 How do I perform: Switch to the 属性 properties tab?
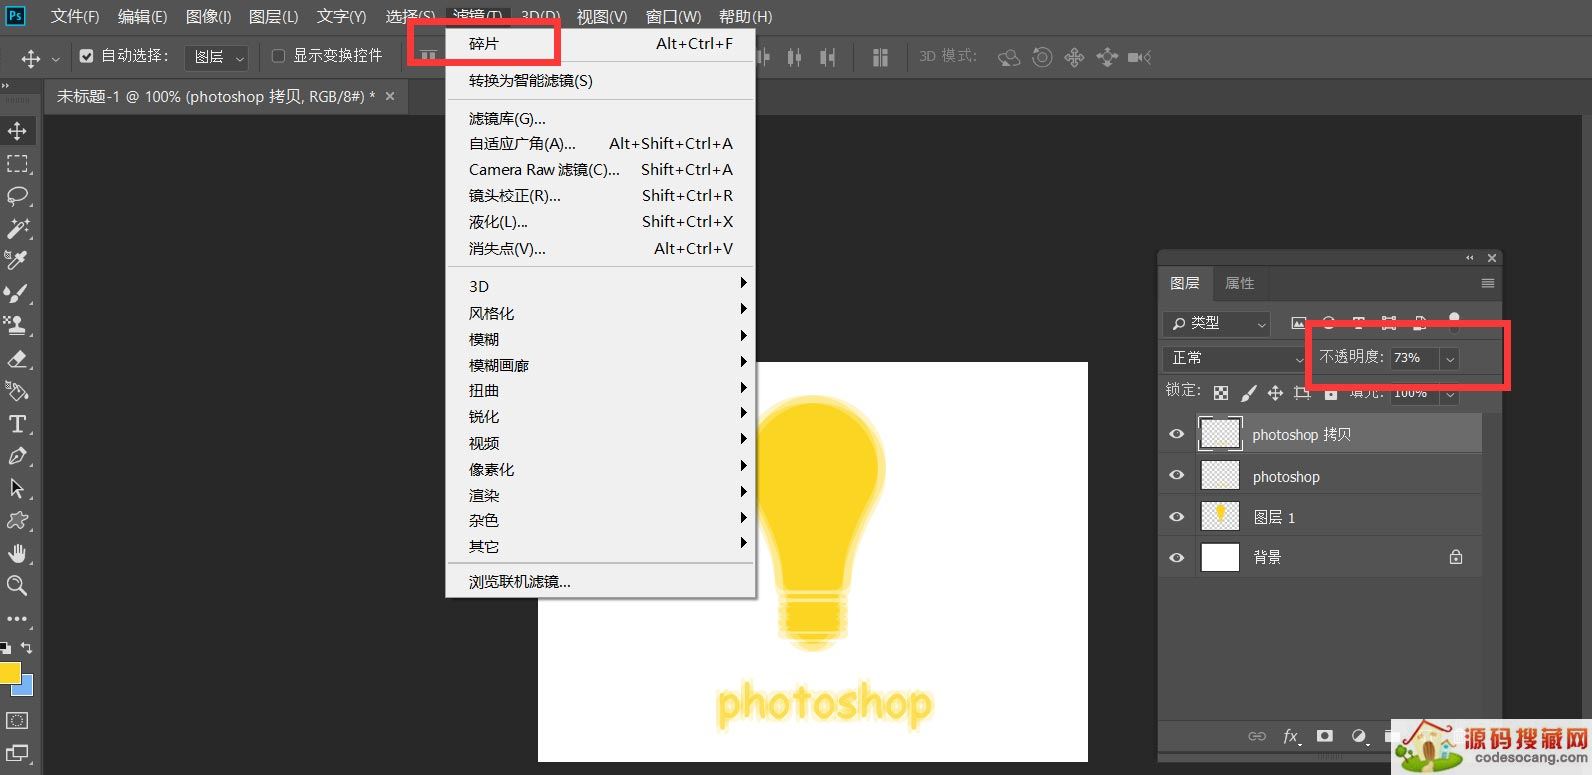(1239, 283)
